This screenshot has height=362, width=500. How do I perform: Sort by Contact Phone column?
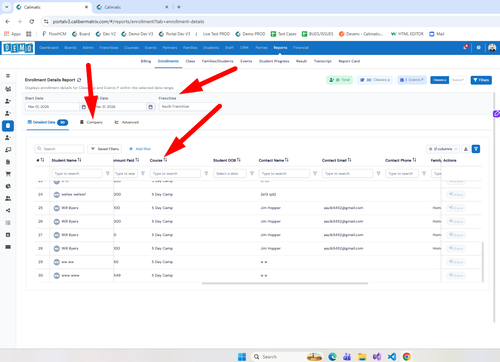[x=414, y=160]
